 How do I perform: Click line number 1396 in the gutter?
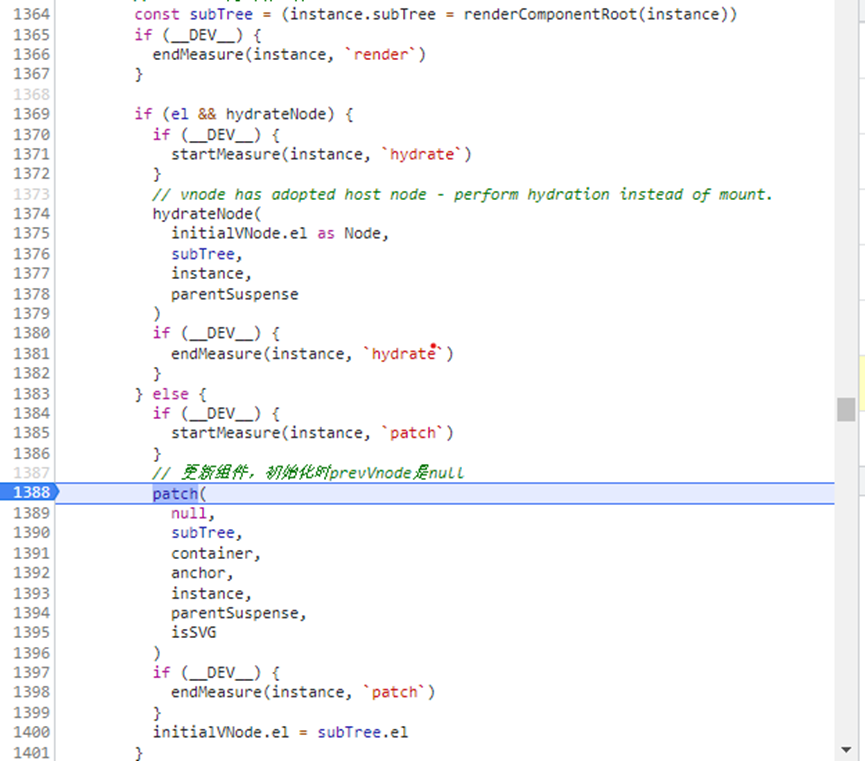coord(31,652)
